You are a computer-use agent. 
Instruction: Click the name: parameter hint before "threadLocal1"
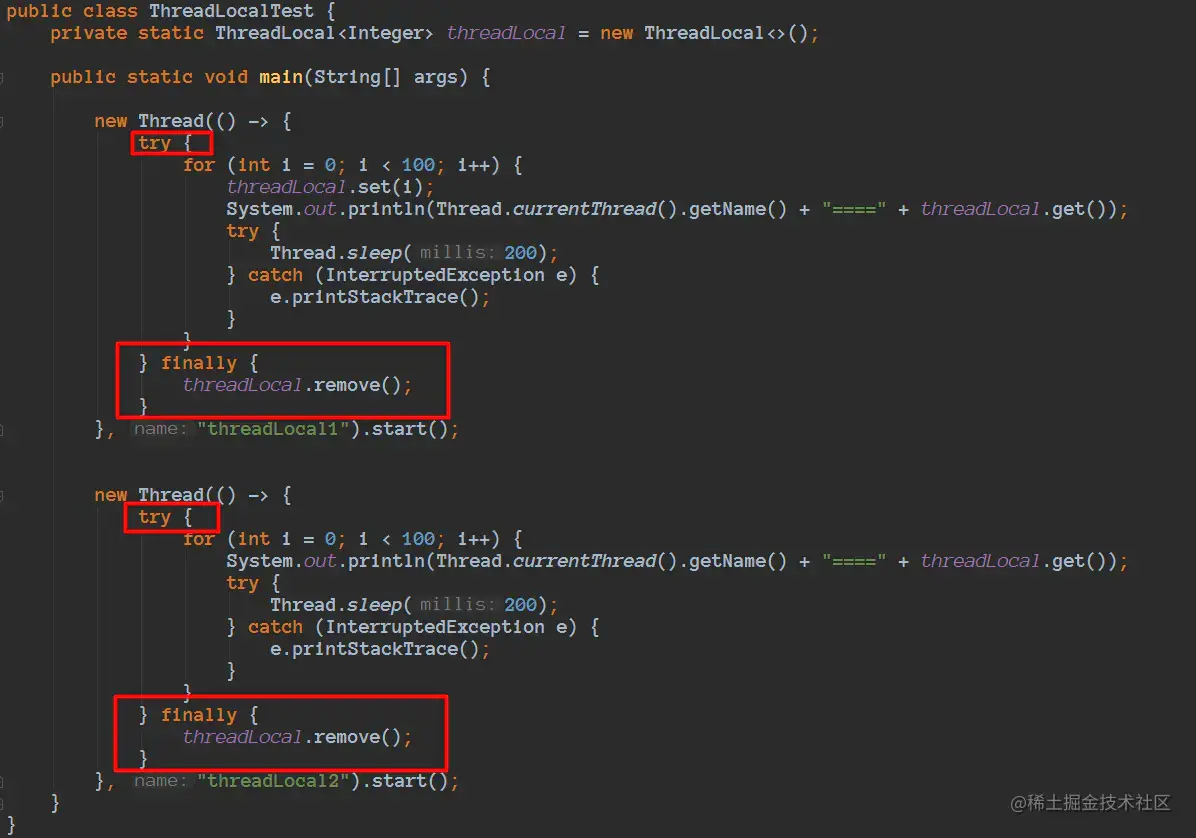(x=160, y=429)
